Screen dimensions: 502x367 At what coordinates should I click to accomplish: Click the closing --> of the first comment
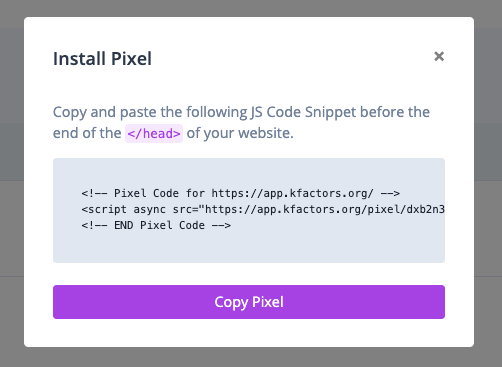[390, 193]
